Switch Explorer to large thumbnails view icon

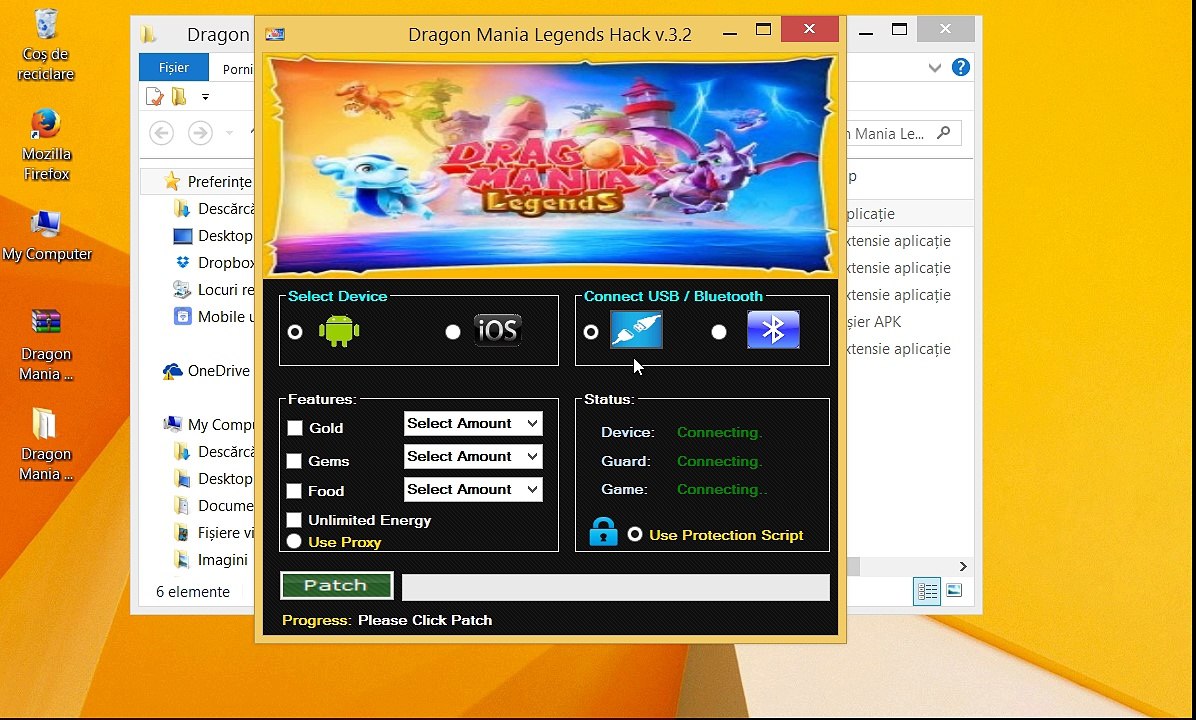954,590
